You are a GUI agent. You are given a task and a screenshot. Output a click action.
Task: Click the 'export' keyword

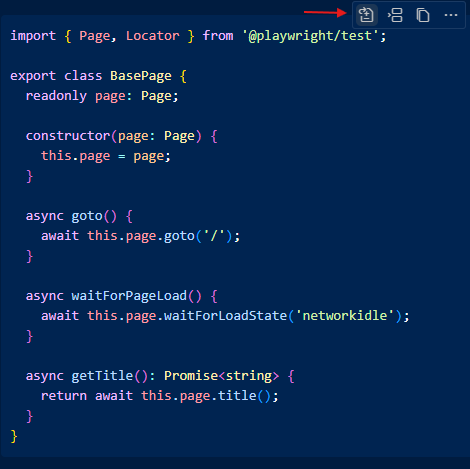pyautogui.click(x=33, y=76)
